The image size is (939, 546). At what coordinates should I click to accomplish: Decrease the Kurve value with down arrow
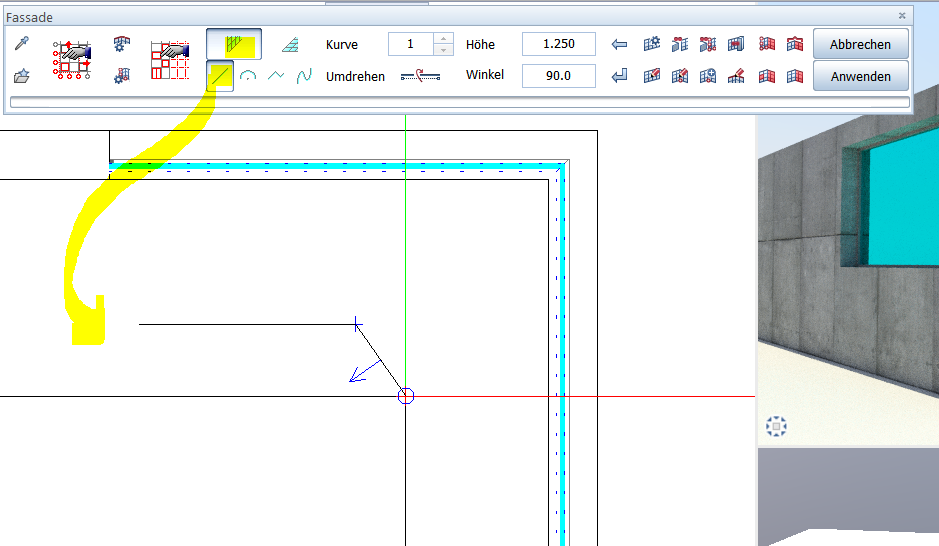tap(444, 50)
